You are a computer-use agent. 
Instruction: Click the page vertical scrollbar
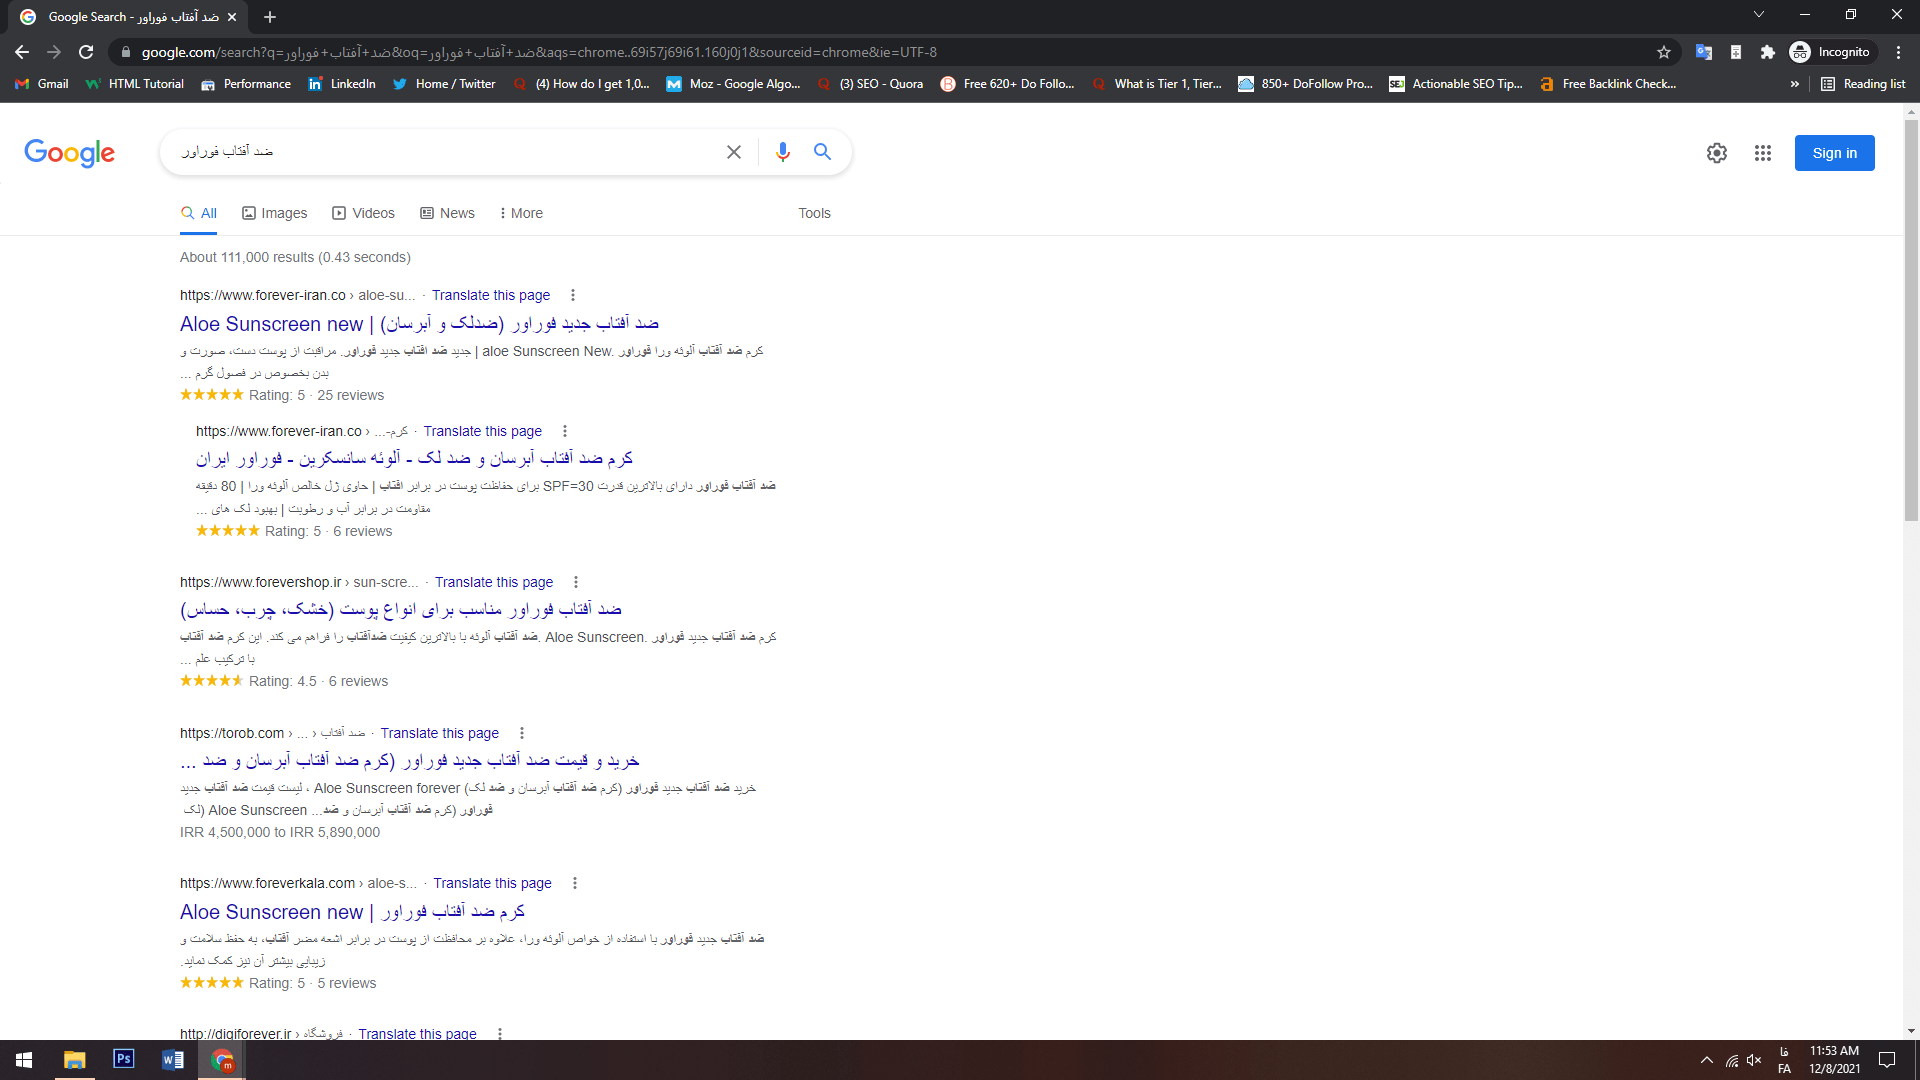coord(1911,320)
